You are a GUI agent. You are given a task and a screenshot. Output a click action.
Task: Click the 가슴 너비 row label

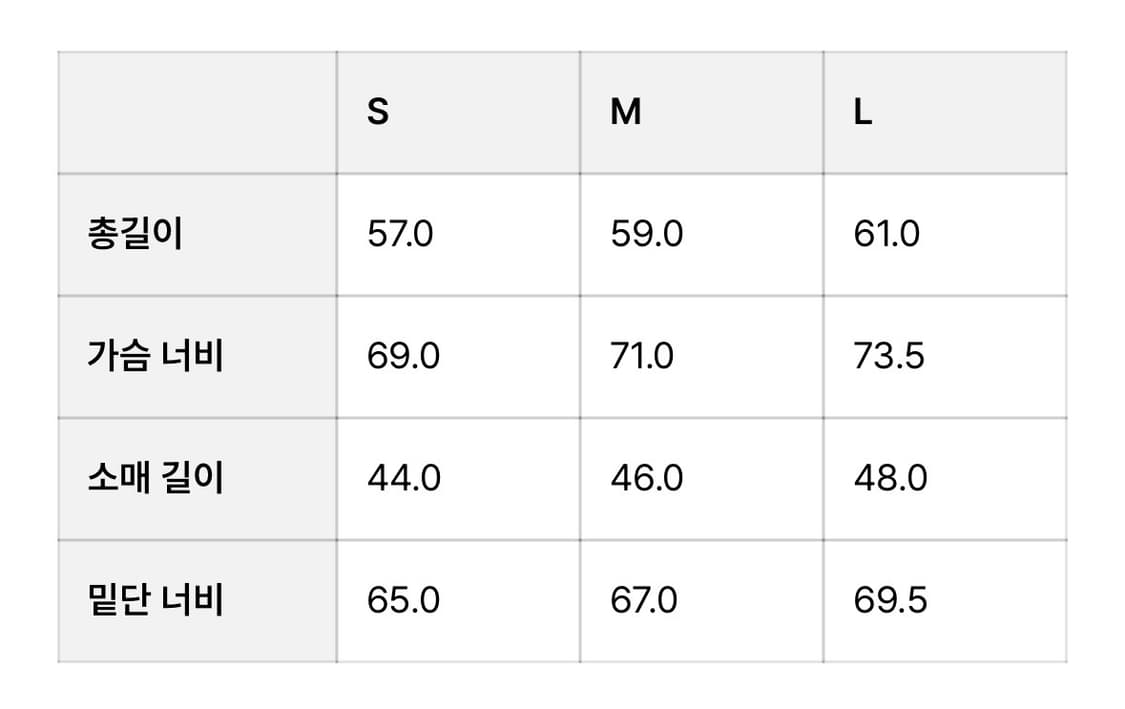tap(155, 357)
